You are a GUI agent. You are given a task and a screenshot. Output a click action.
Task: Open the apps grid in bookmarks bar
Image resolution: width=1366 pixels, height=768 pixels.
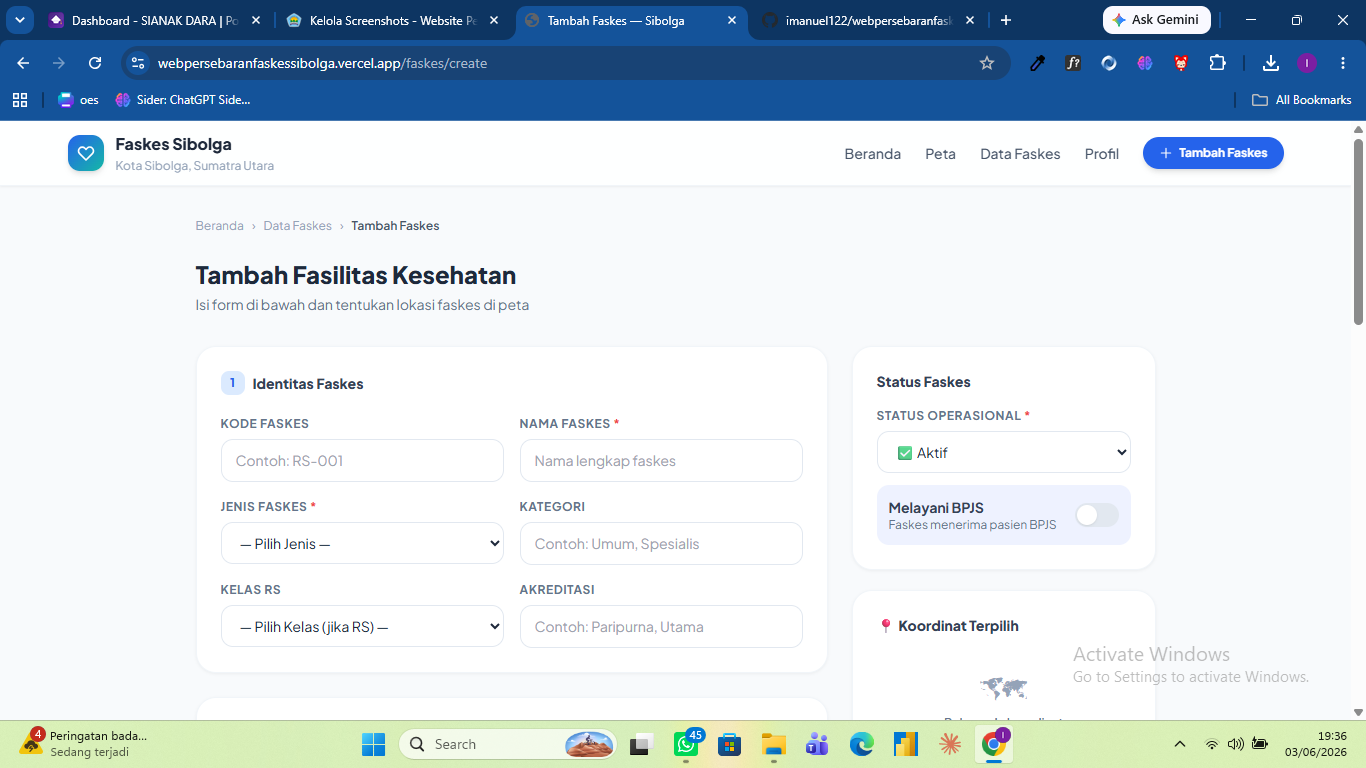click(x=19, y=100)
